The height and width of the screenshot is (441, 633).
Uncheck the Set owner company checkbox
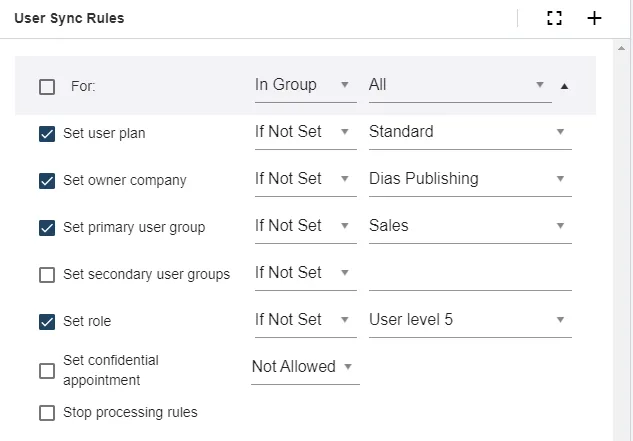coord(47,181)
